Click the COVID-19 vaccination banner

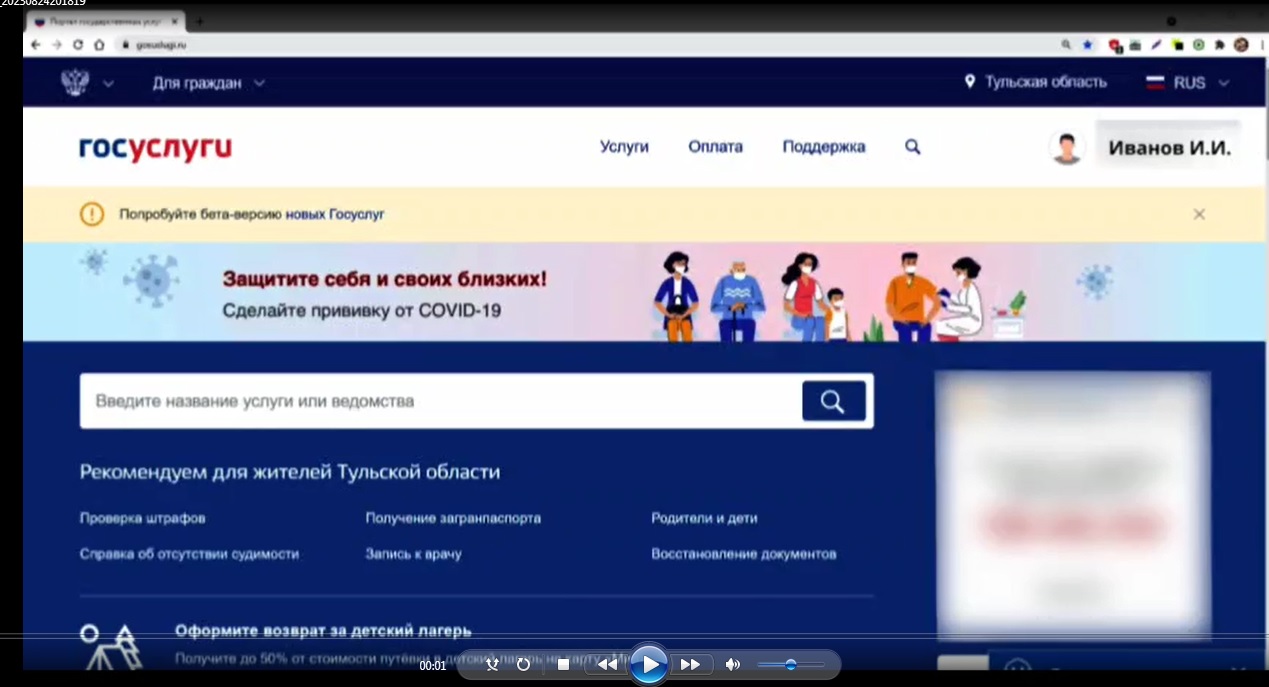(645, 292)
